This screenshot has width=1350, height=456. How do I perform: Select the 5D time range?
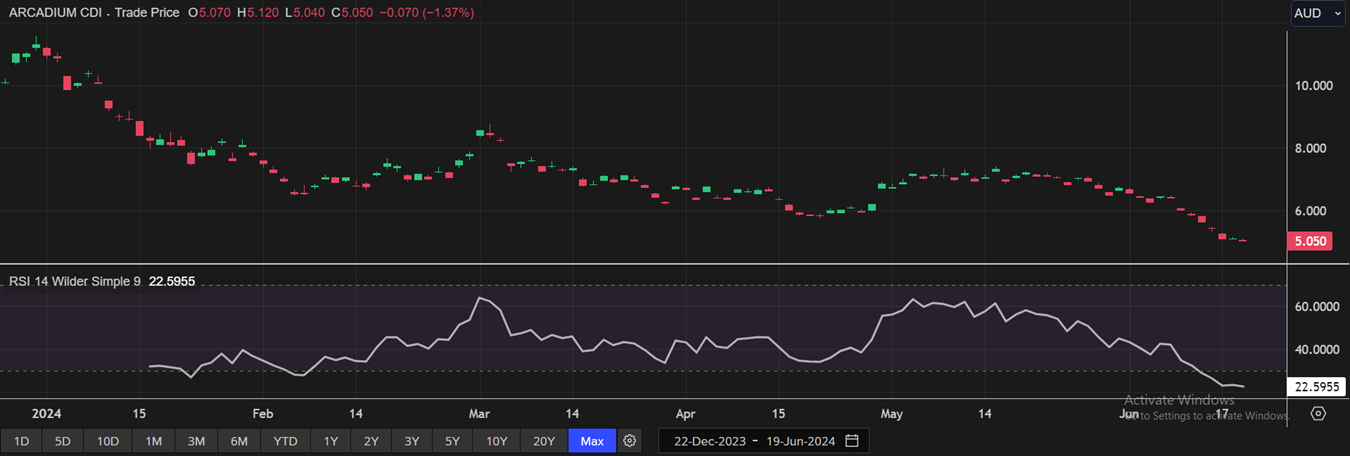point(63,441)
